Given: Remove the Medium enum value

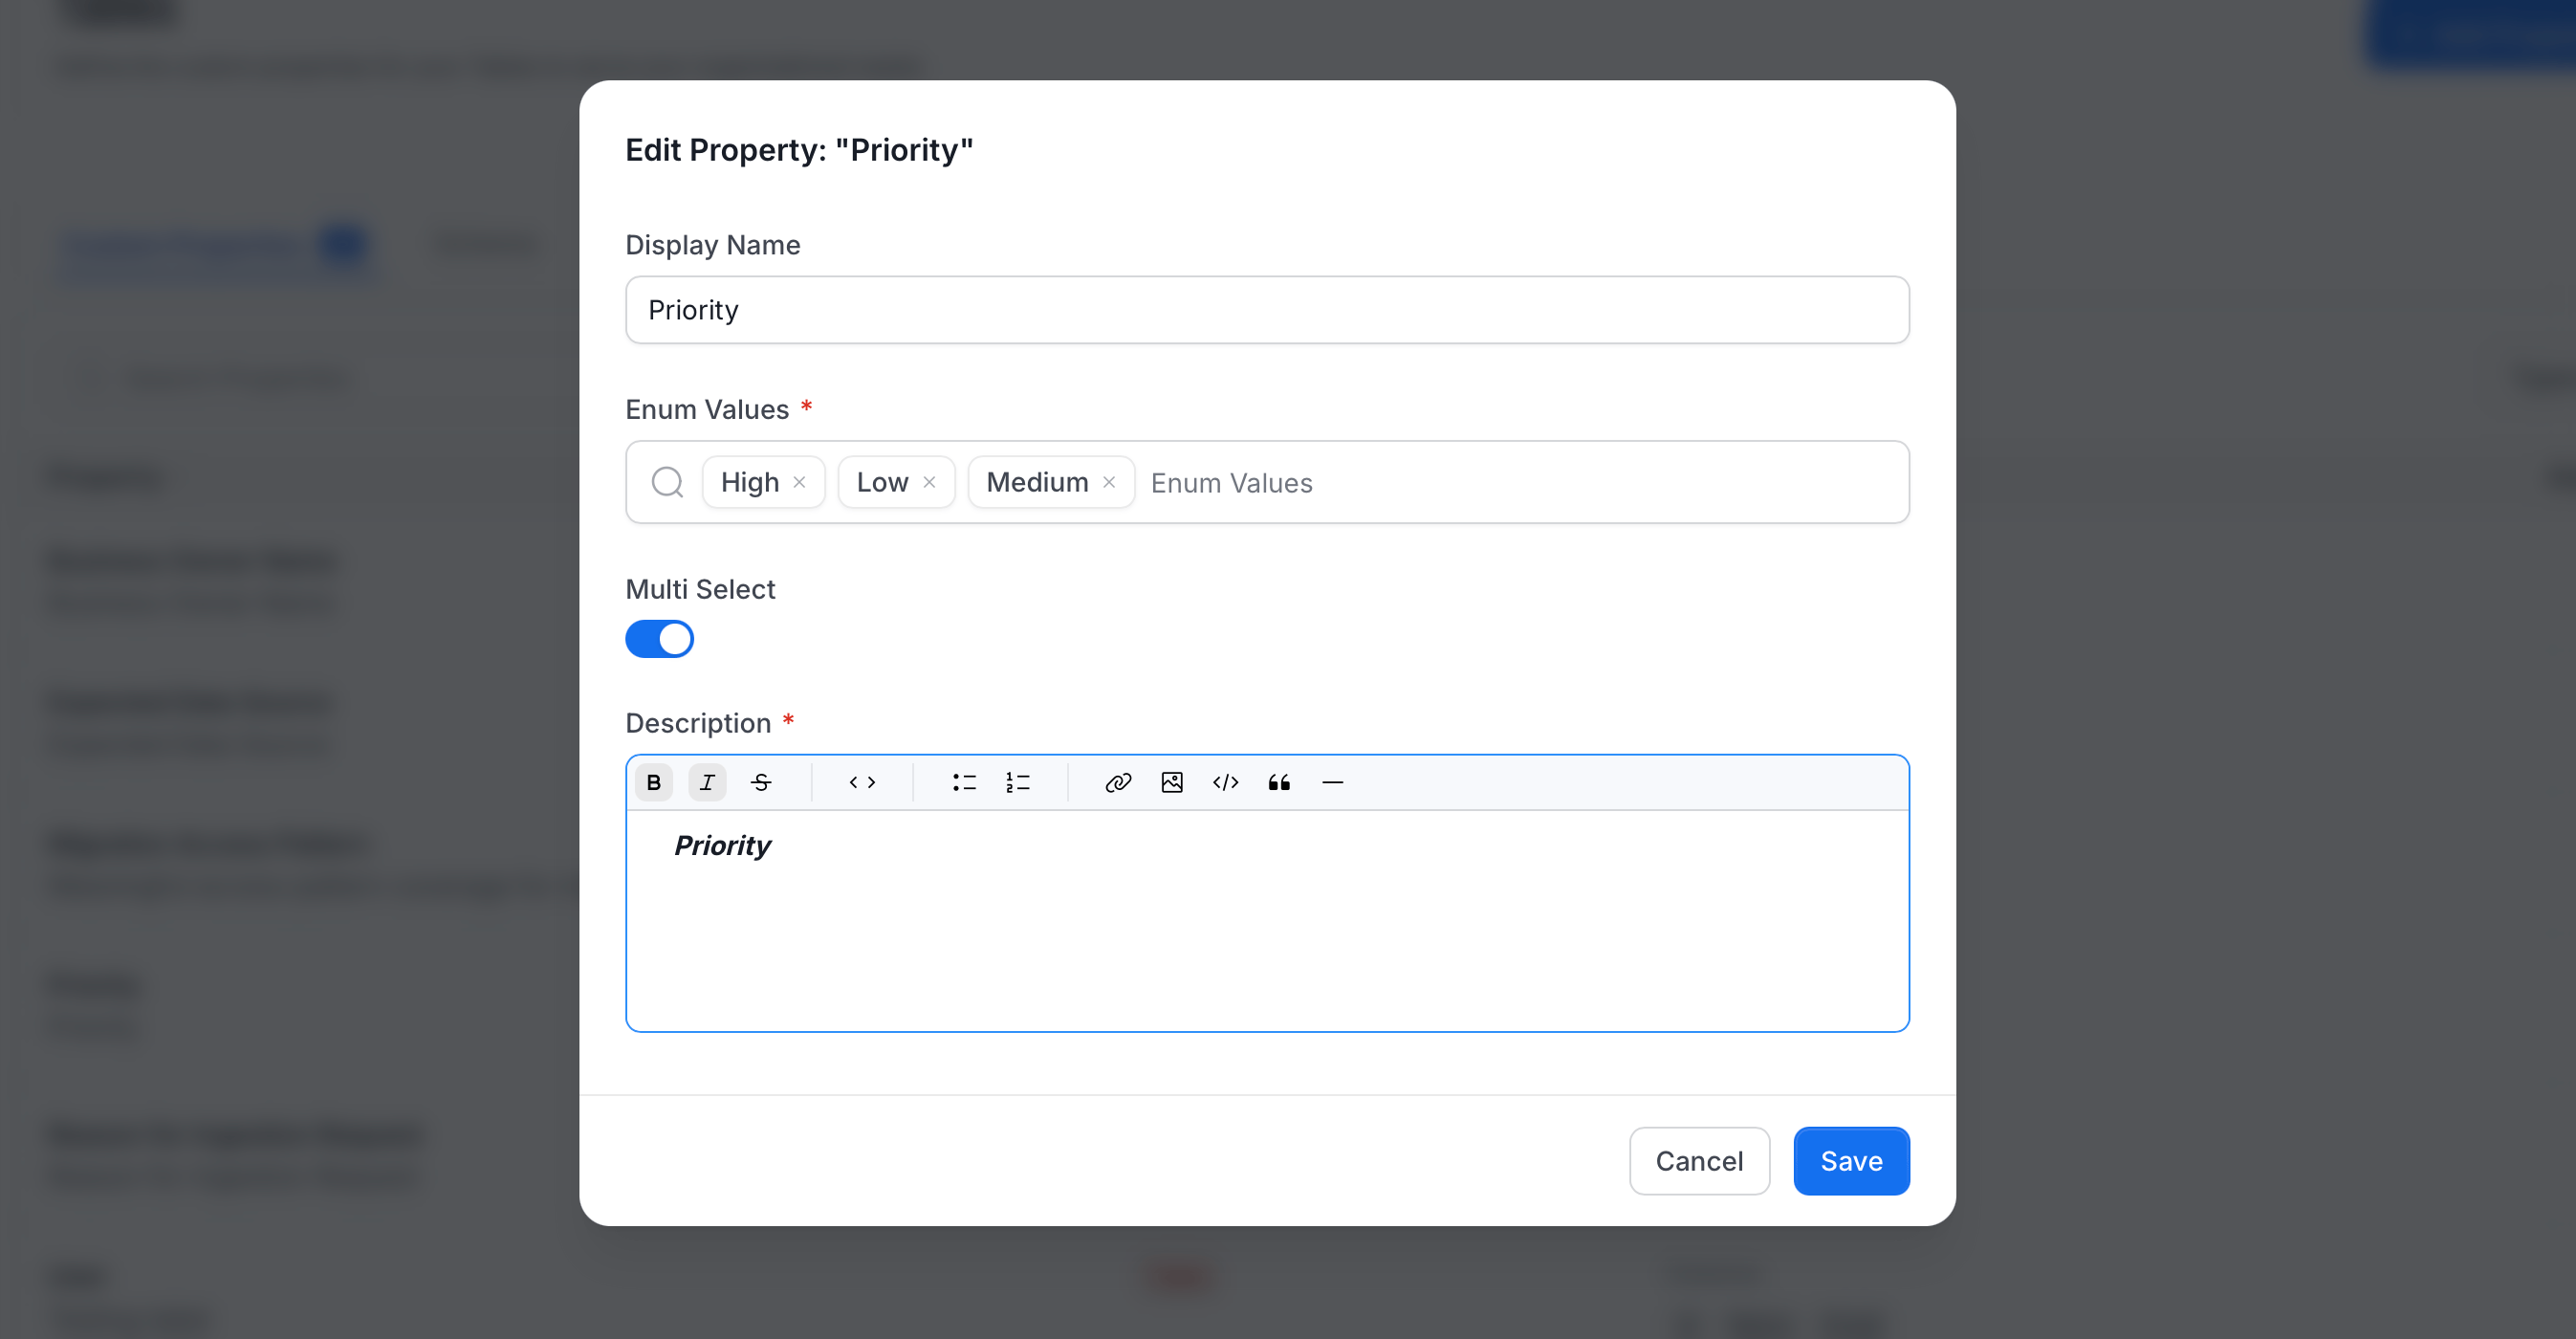Looking at the screenshot, I should [x=1109, y=482].
